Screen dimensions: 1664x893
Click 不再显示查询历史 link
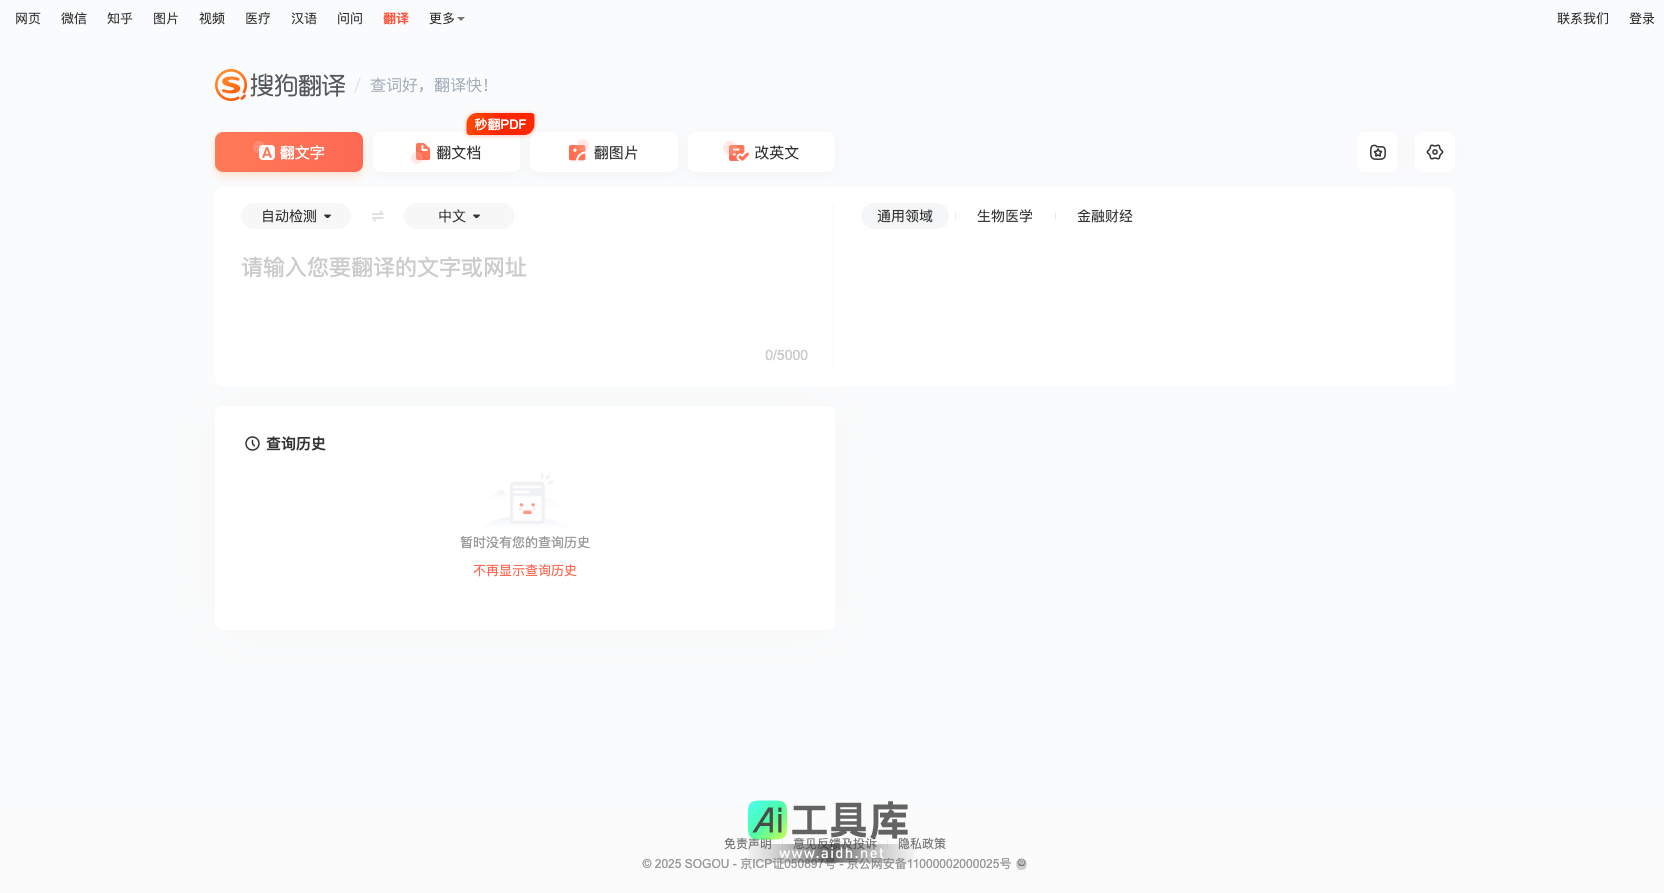524,570
